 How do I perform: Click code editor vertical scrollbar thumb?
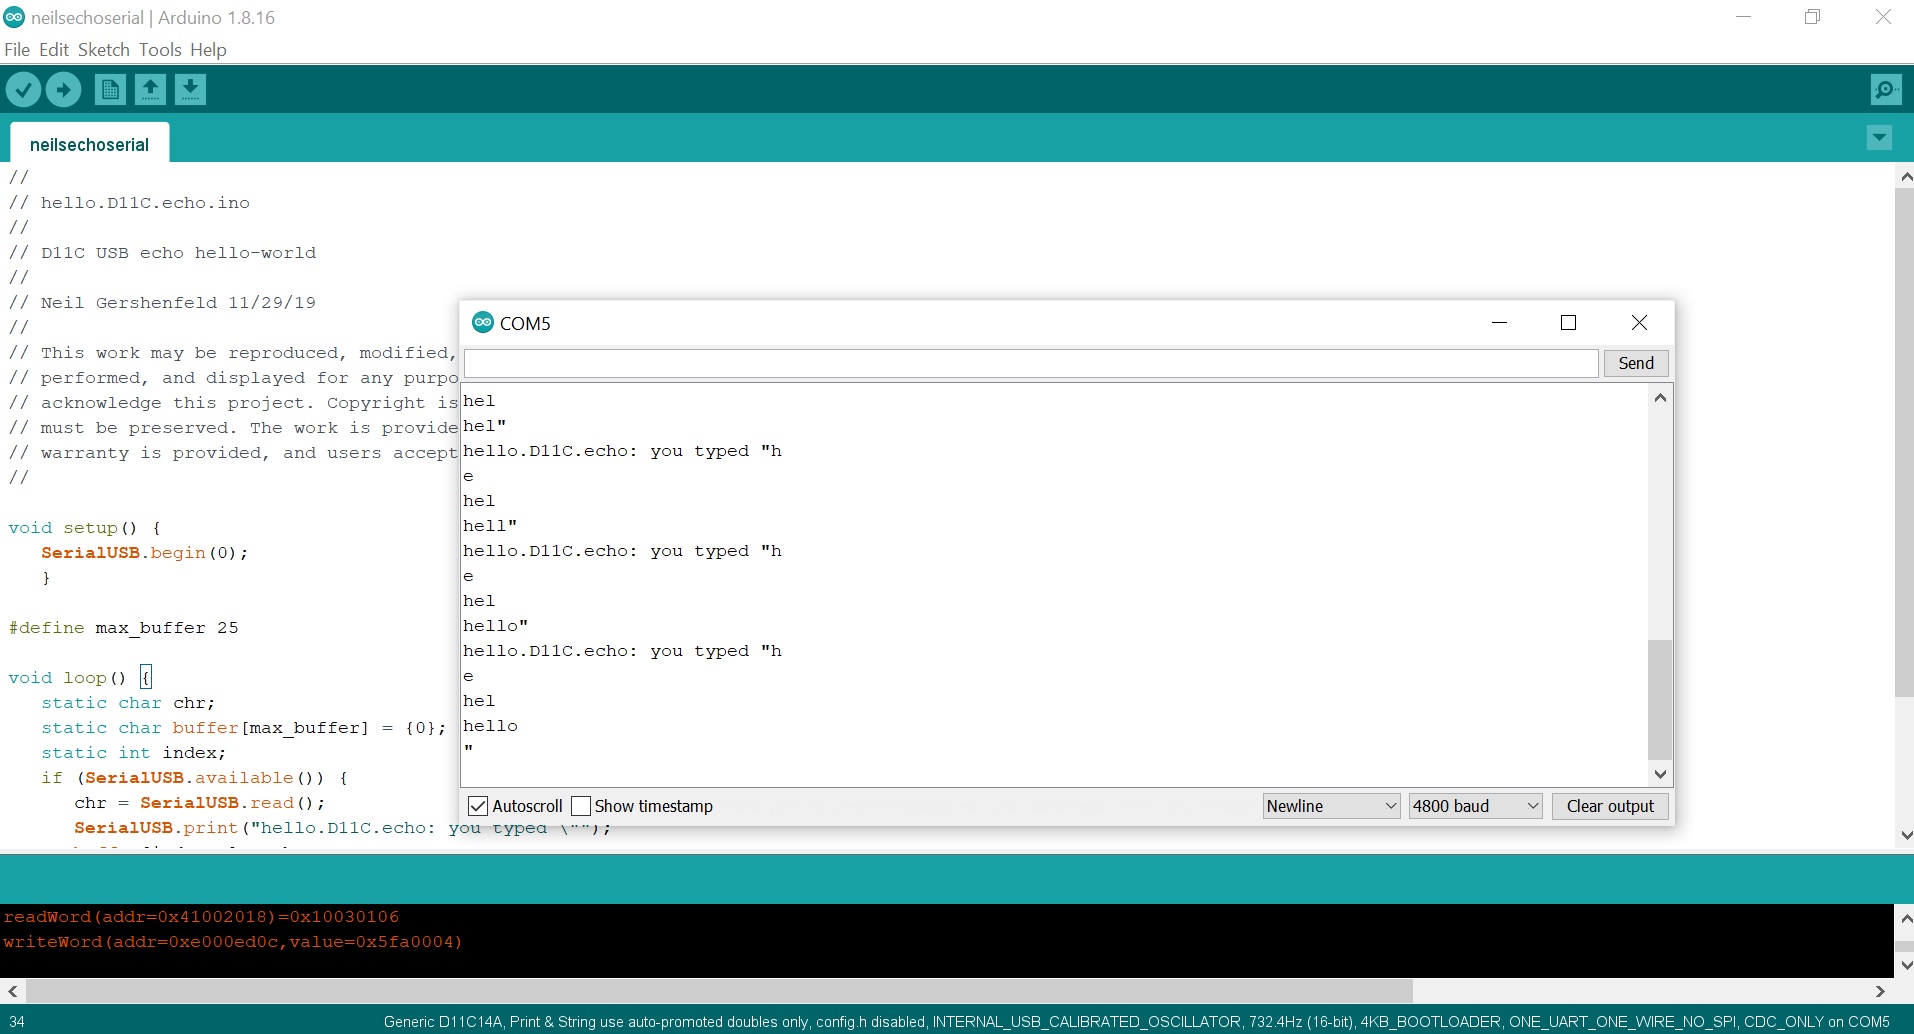tap(1904, 442)
